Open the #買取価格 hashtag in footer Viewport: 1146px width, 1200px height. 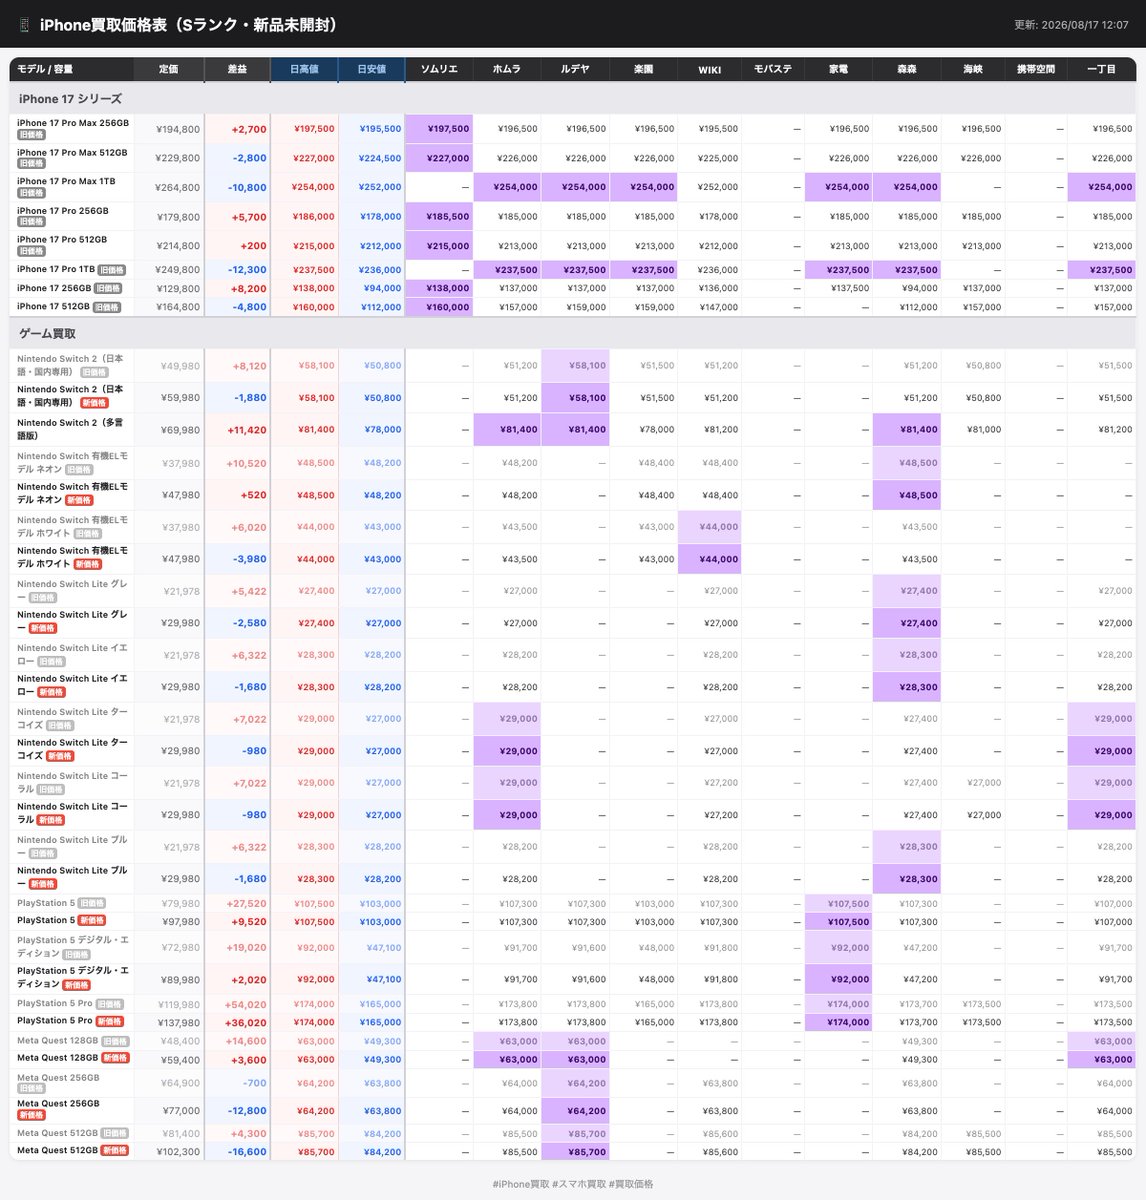tap(631, 1184)
